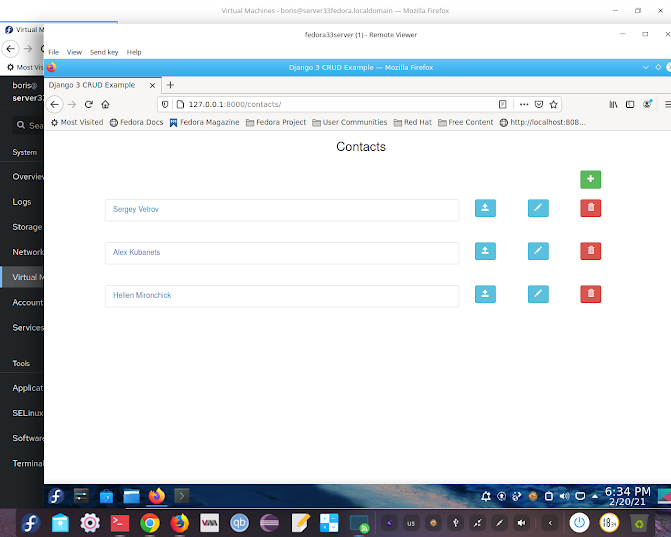Screen dimensions: 671x537
Task: Open Most Visited bookmark in inner Firefox
Action: (77, 122)
